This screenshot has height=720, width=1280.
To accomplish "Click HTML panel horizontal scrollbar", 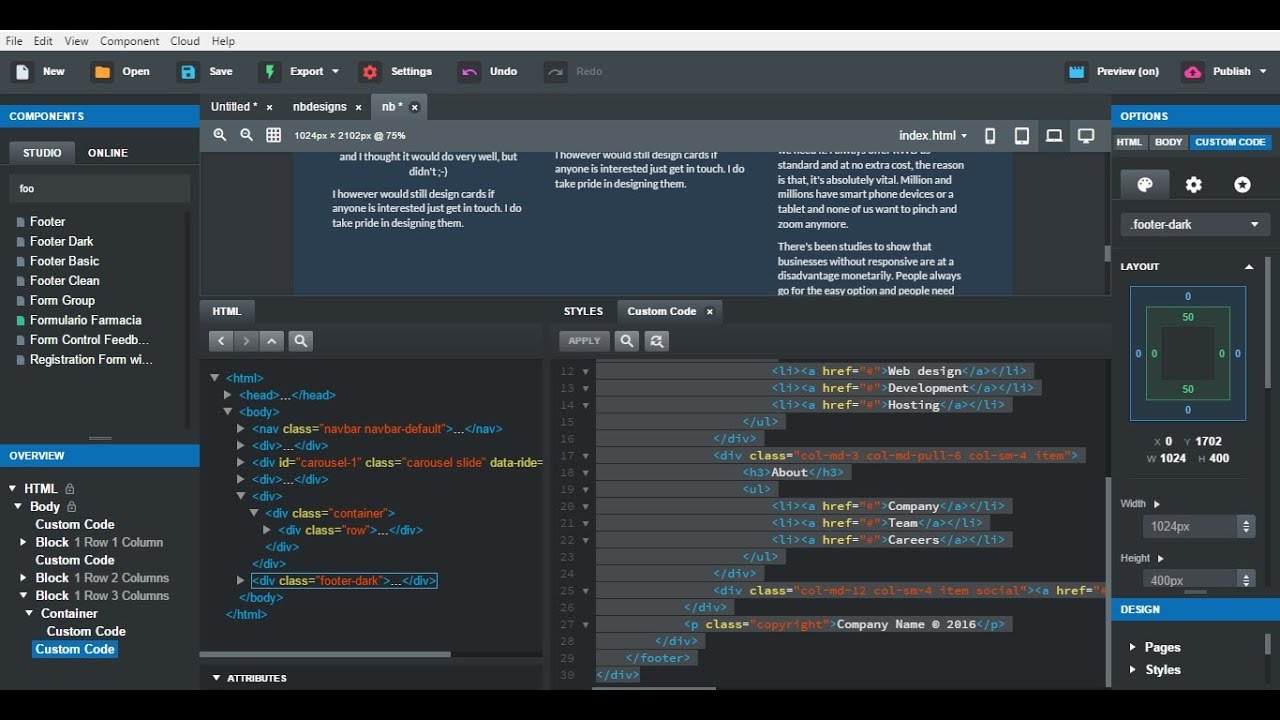I will click(325, 655).
